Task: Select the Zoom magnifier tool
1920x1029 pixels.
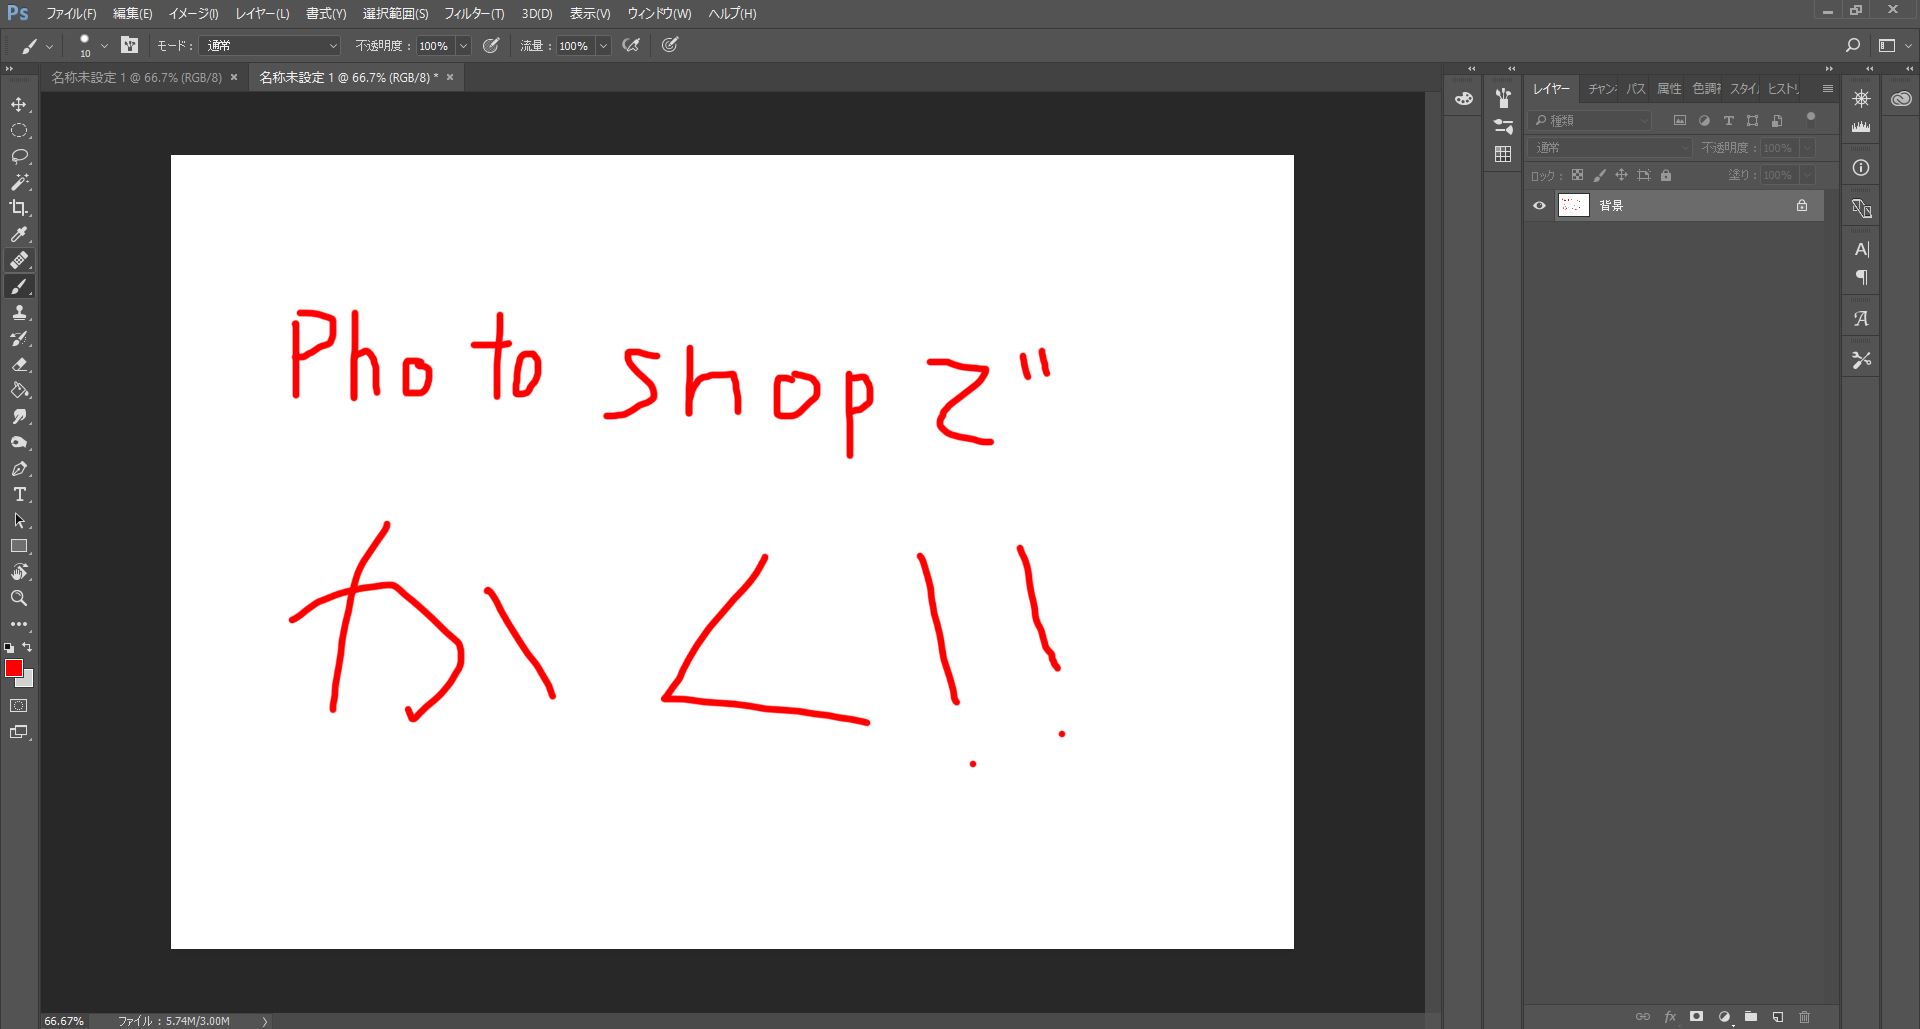Action: coord(19,598)
